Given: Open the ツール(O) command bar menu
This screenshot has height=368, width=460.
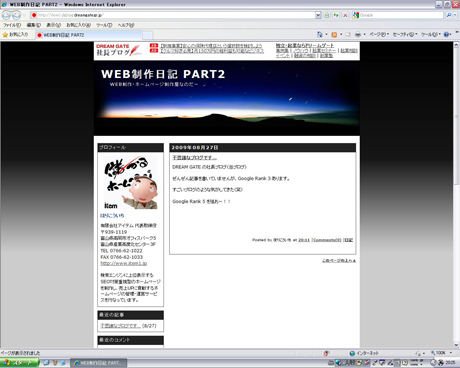Looking at the screenshot, I should coord(431,34).
